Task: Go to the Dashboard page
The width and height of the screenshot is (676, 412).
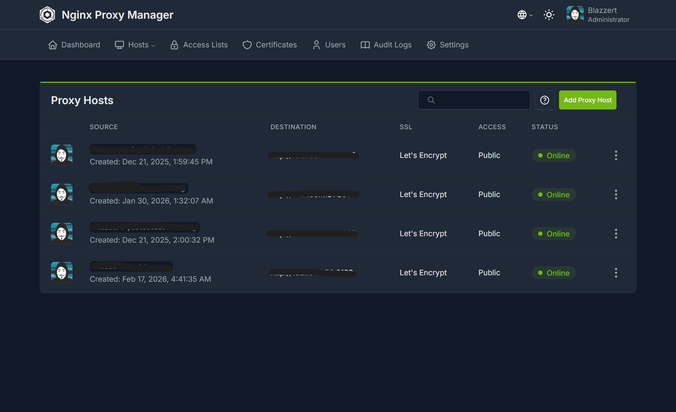Action: [x=74, y=45]
